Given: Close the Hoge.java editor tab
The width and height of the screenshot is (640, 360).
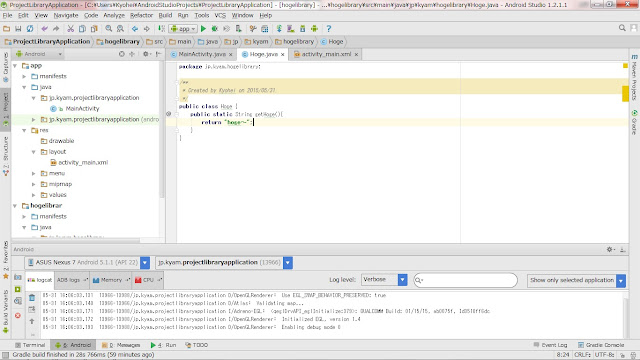Looking at the screenshot, I should [282, 54].
